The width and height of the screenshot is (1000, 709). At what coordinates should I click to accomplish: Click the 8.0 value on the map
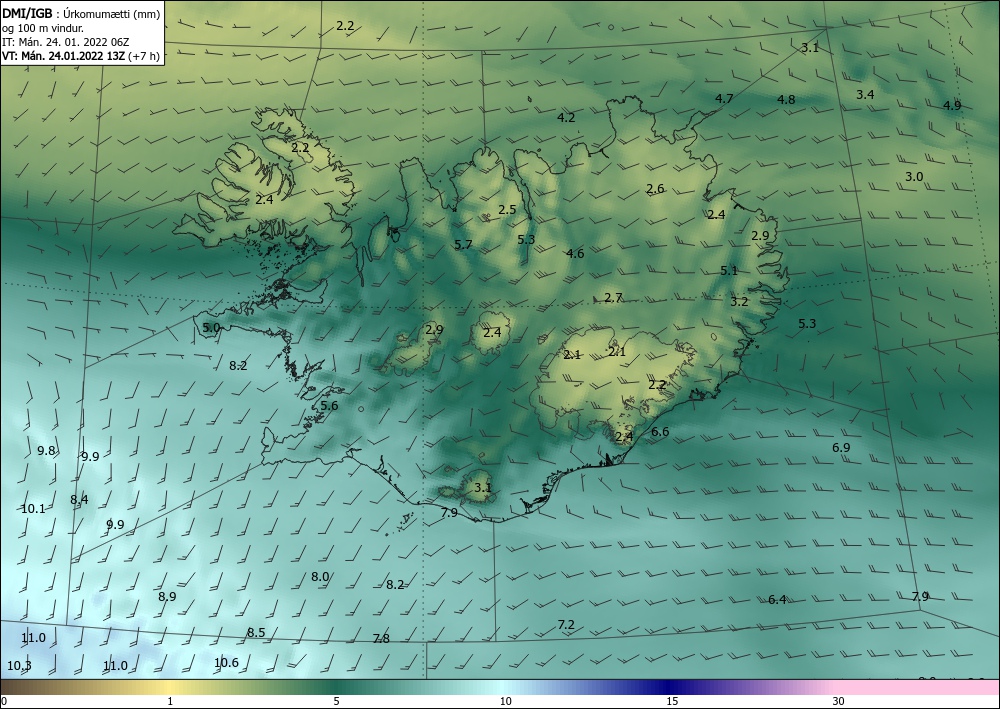pyautogui.click(x=320, y=576)
